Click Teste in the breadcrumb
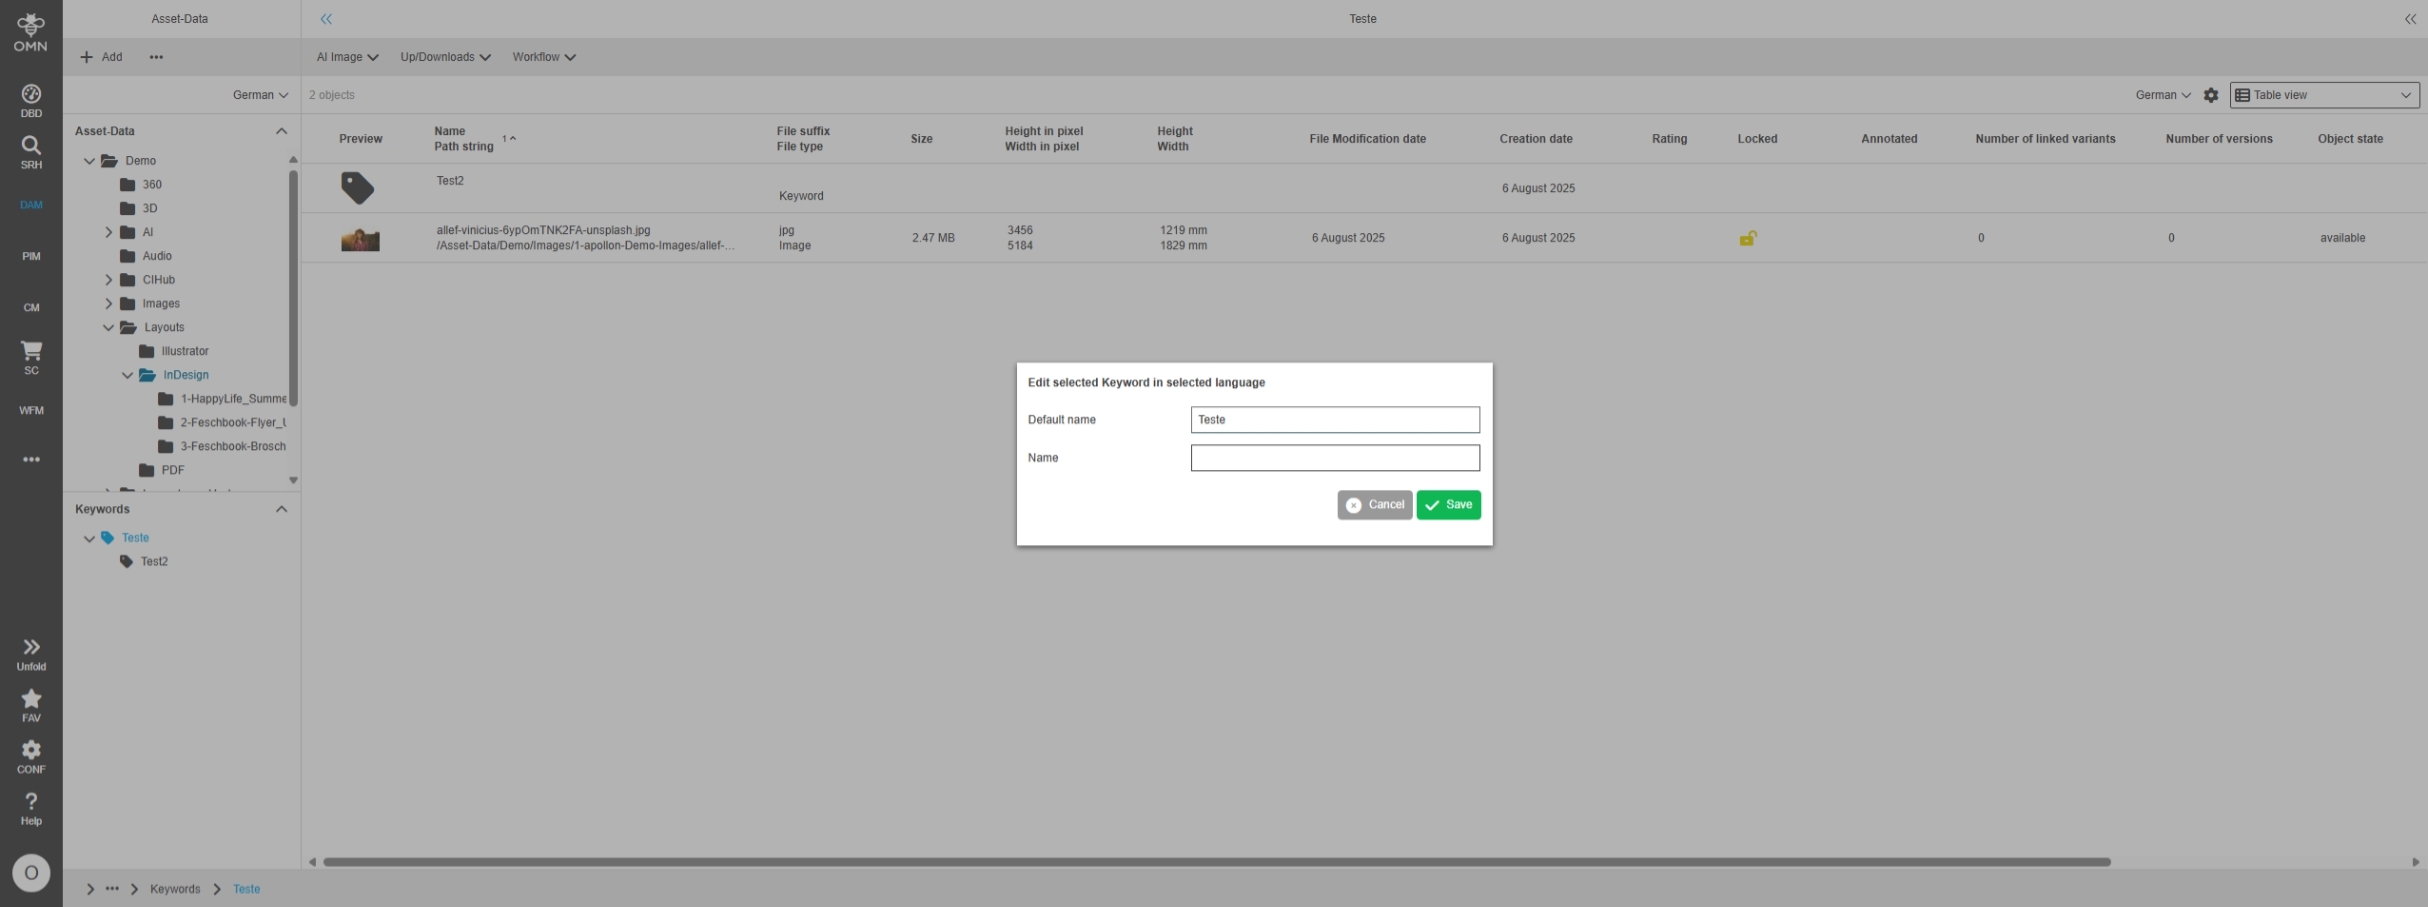This screenshot has height=907, width=2428. (246, 889)
